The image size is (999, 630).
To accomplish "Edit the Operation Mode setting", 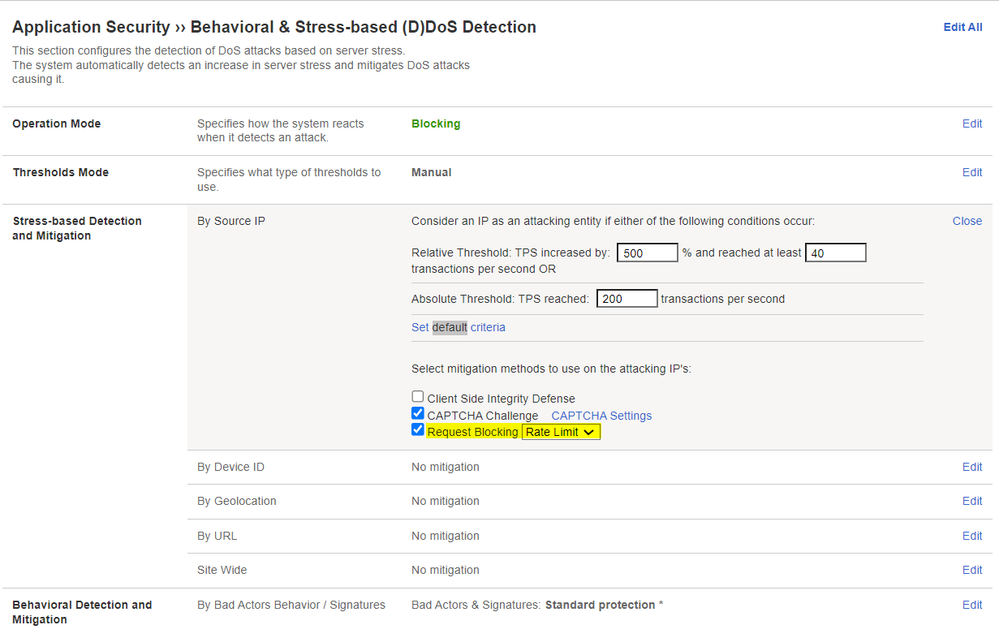I will pos(972,124).
